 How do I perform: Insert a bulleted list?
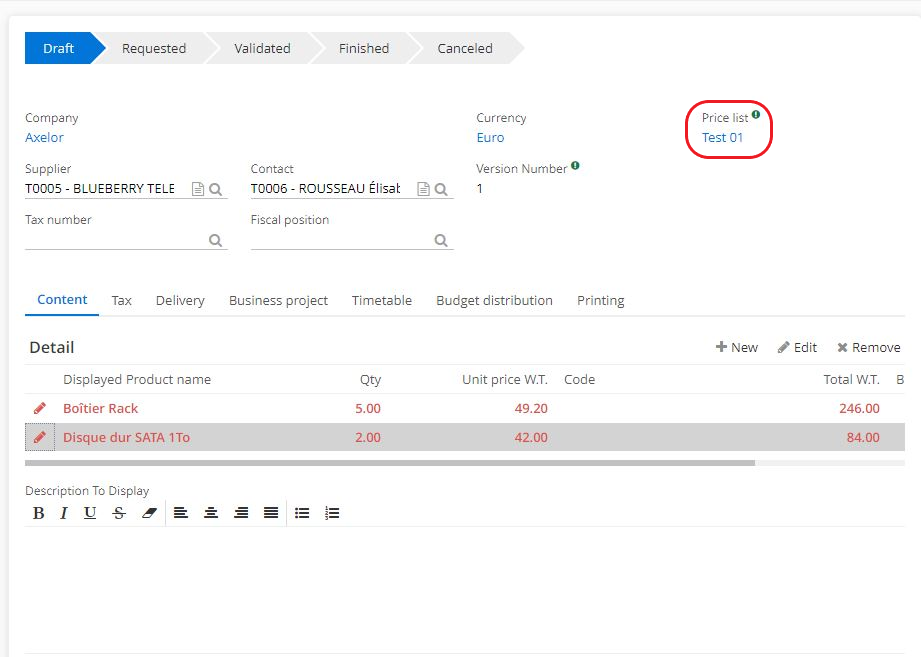pyautogui.click(x=302, y=513)
